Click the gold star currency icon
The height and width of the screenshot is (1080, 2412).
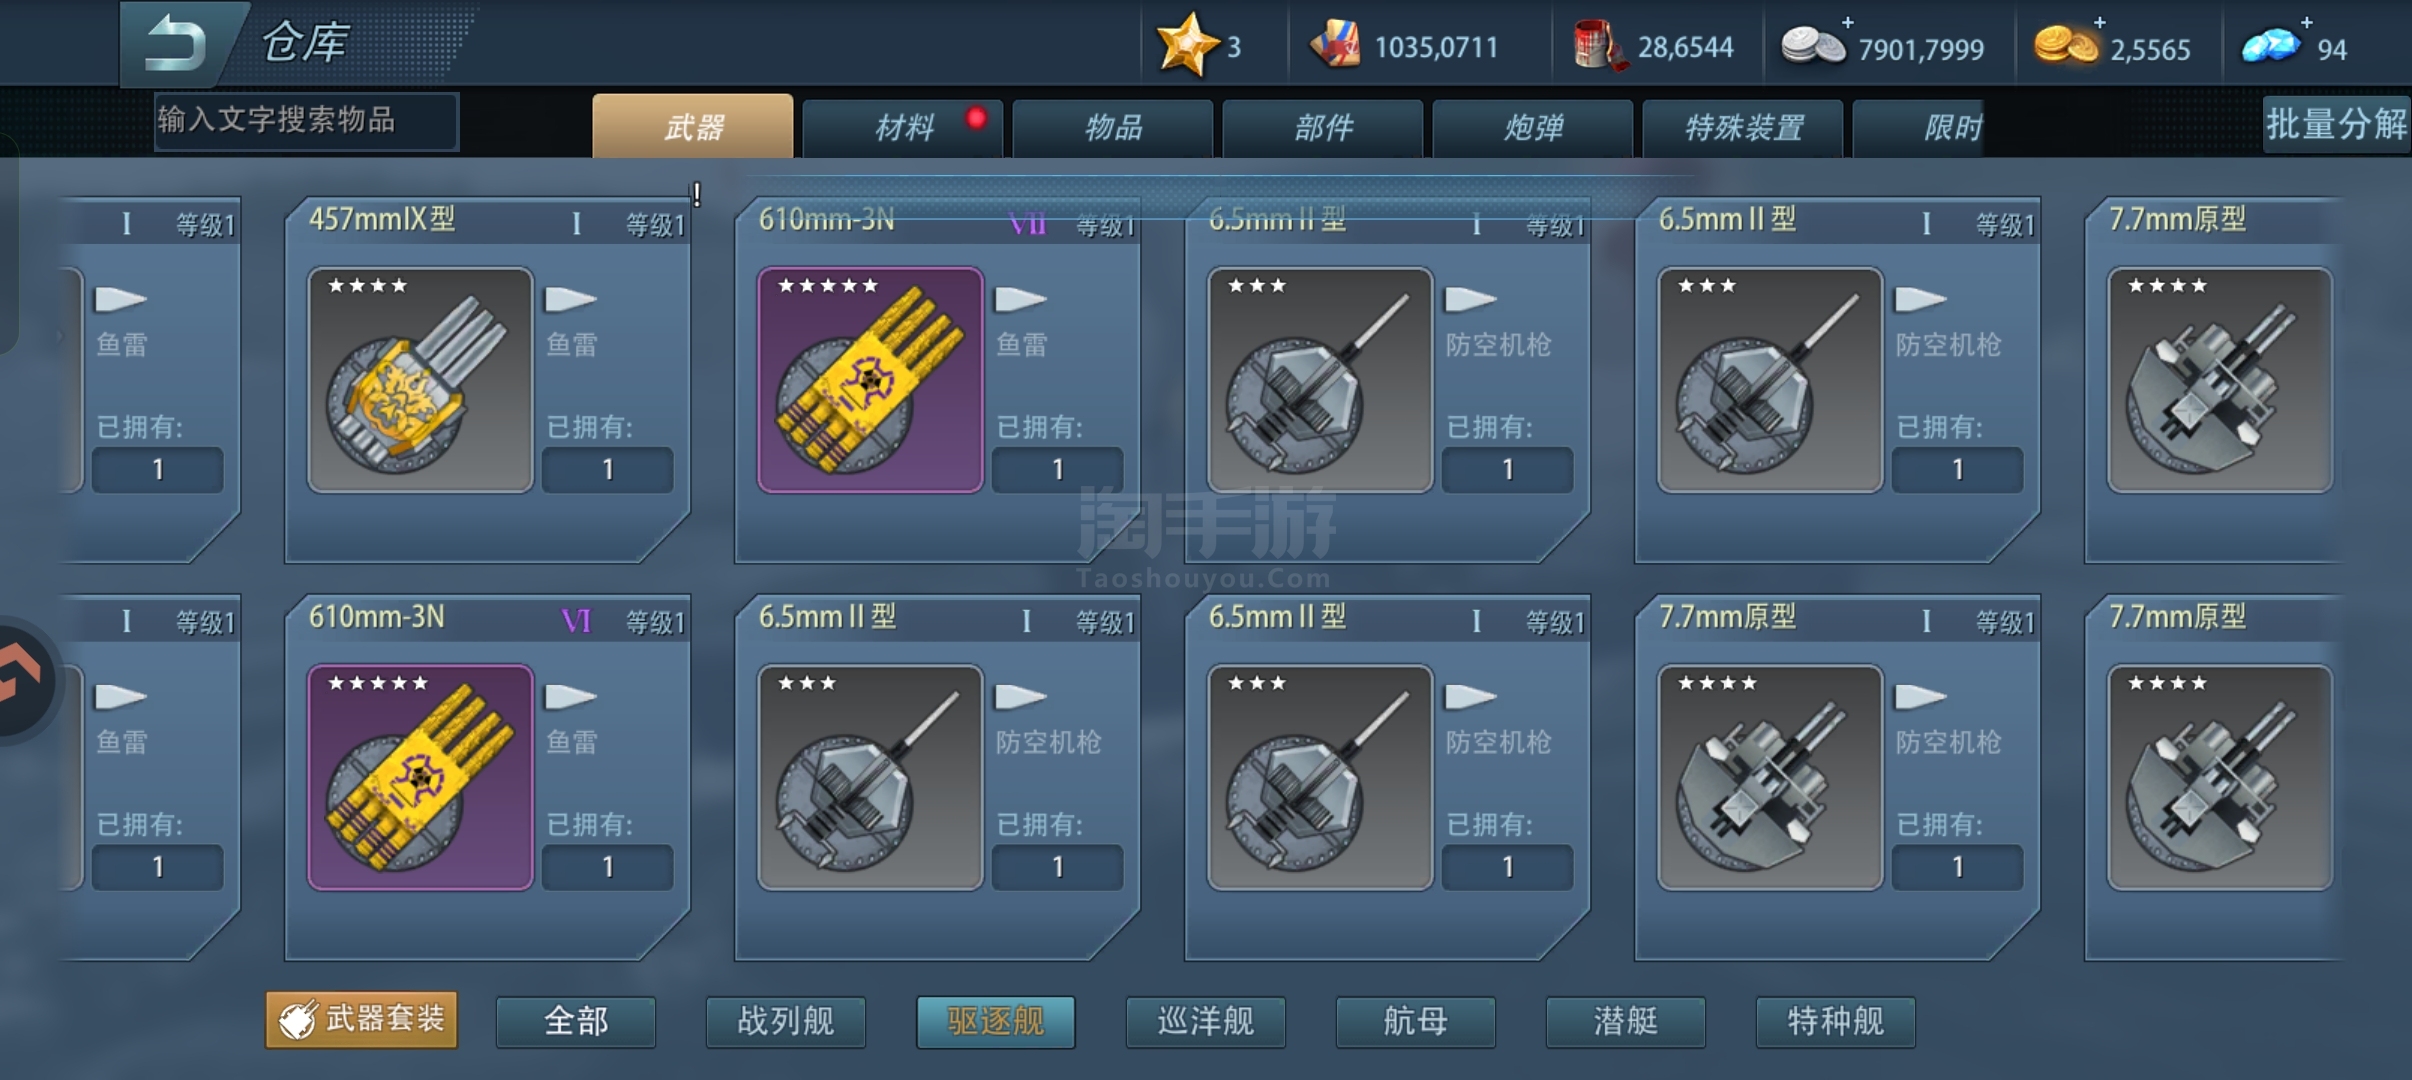[x=1186, y=44]
